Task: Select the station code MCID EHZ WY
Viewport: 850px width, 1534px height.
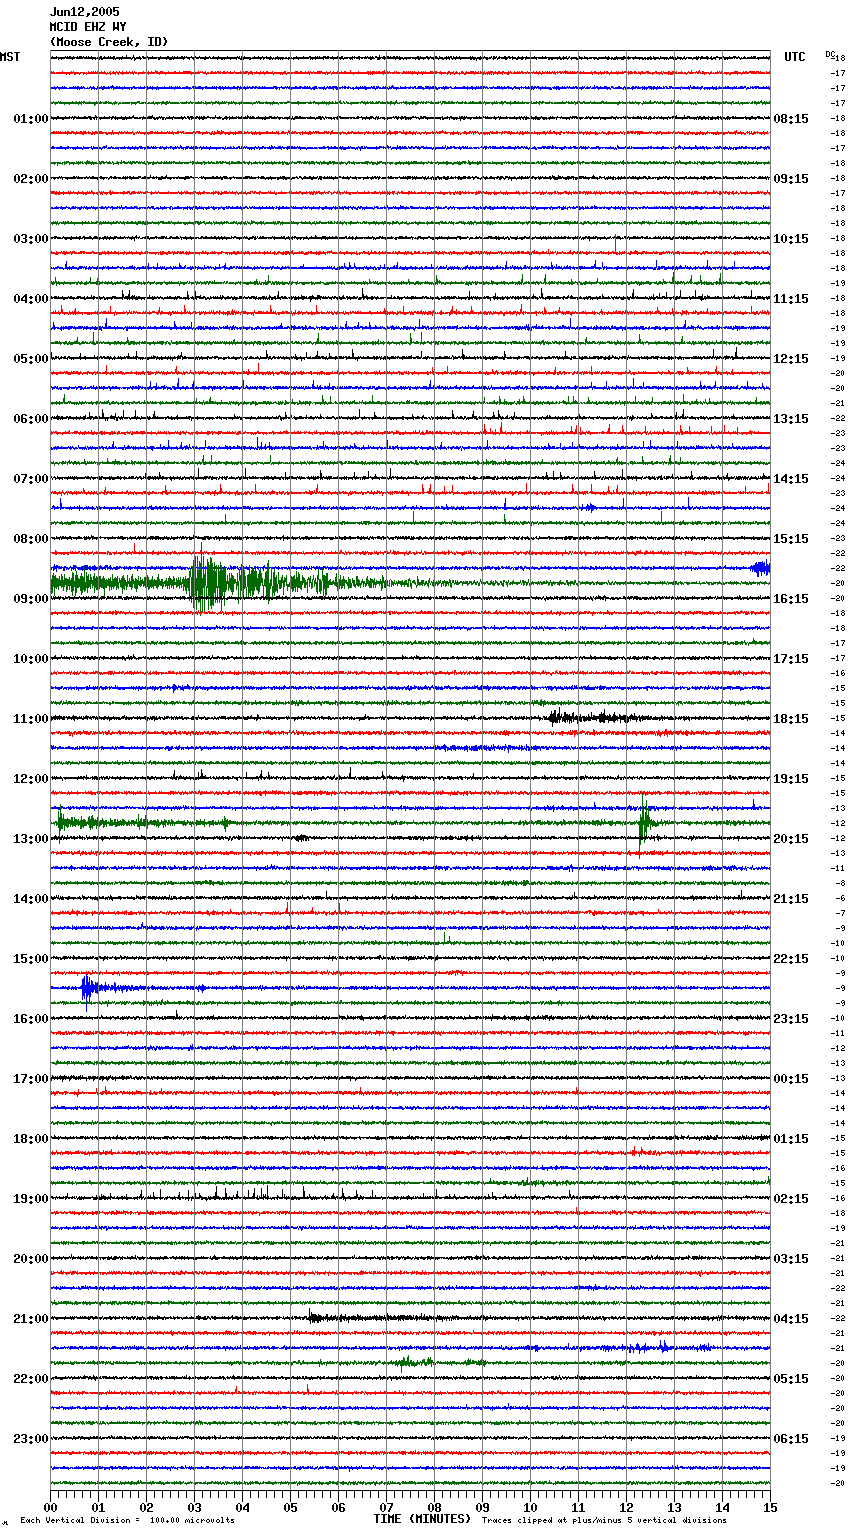Action: point(87,27)
